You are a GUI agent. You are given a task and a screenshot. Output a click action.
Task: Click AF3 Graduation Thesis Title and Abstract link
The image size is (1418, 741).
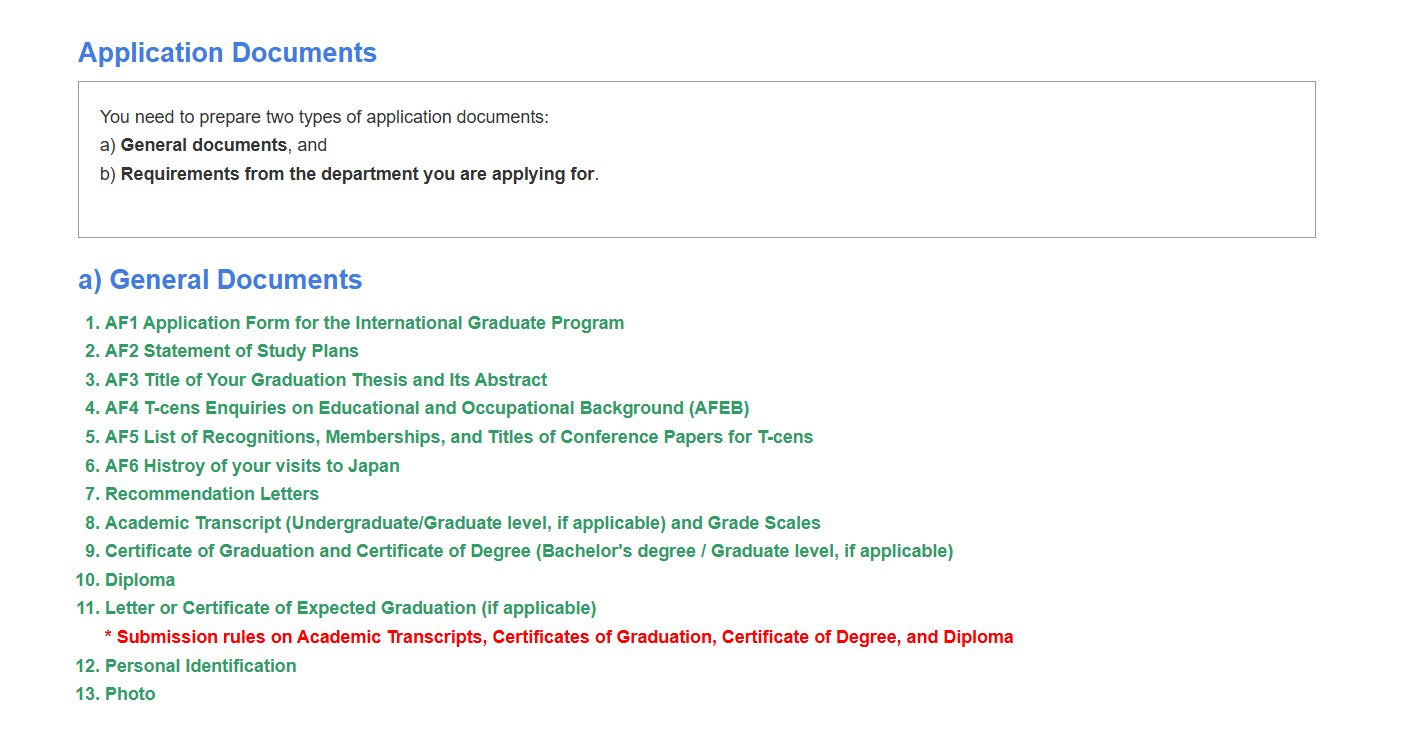point(326,380)
